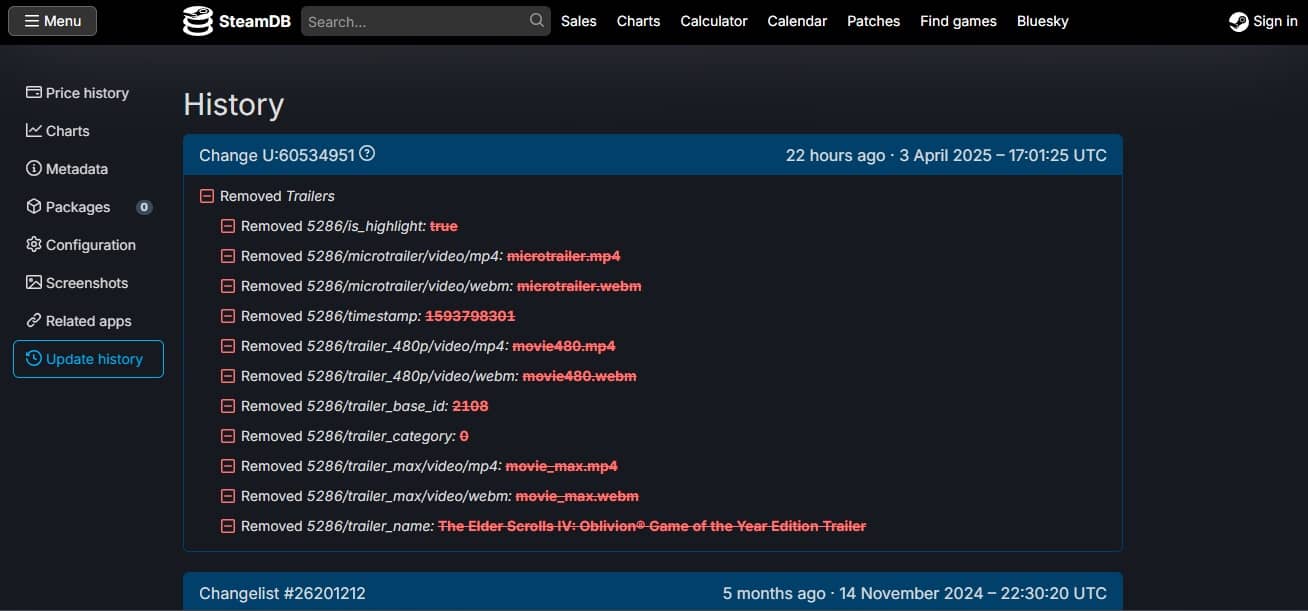The height and width of the screenshot is (611, 1308).
Task: Click minus icon for microtrailer mp4 row
Action: pos(228,256)
